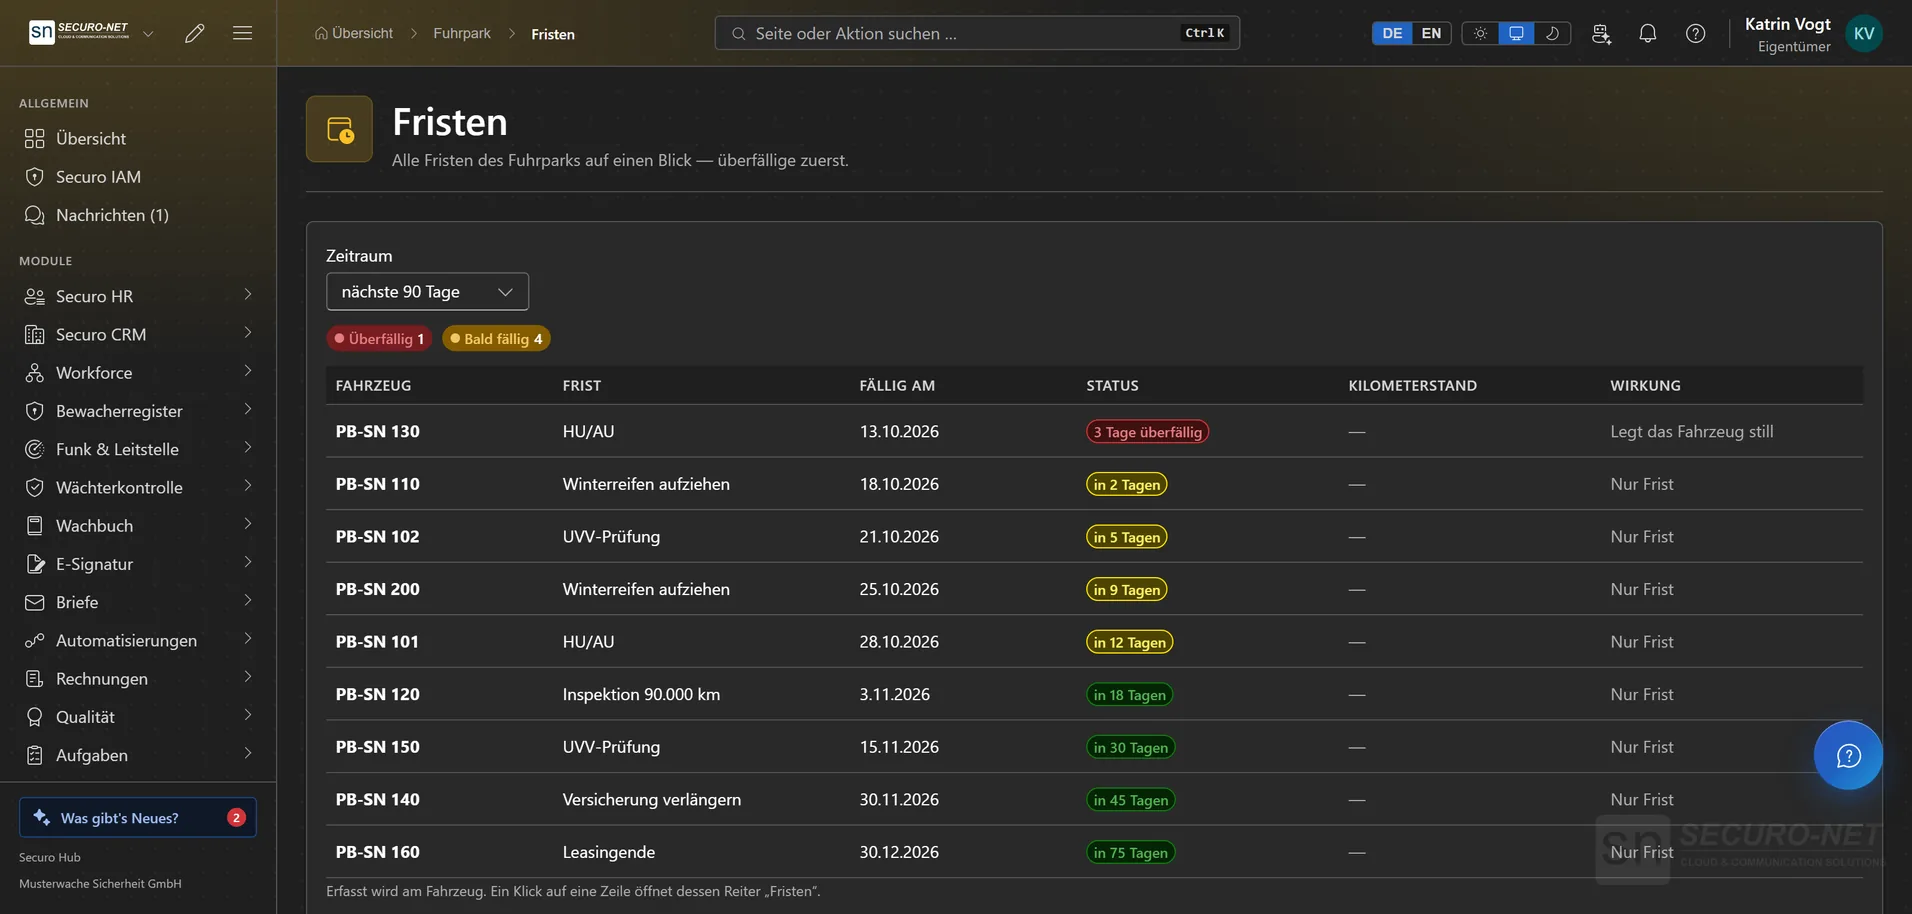Open the help question mark icon

click(x=1695, y=33)
